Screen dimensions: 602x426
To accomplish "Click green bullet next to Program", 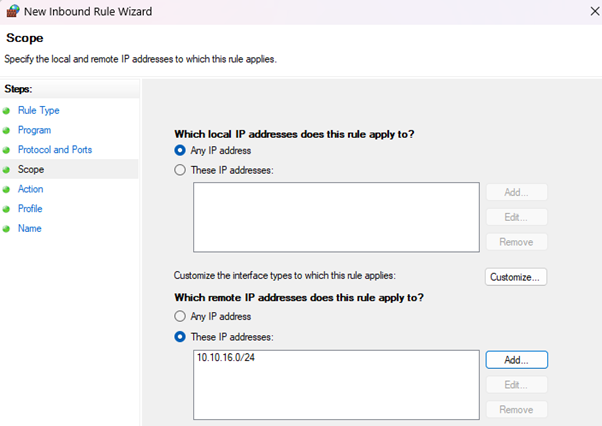I will pos(6,130).
